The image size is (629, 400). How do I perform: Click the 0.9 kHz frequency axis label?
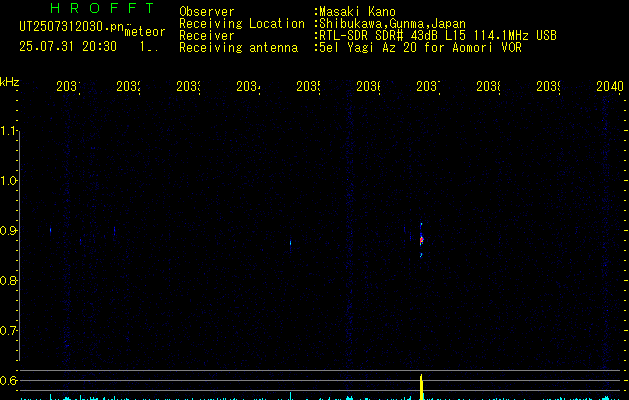coord(10,231)
